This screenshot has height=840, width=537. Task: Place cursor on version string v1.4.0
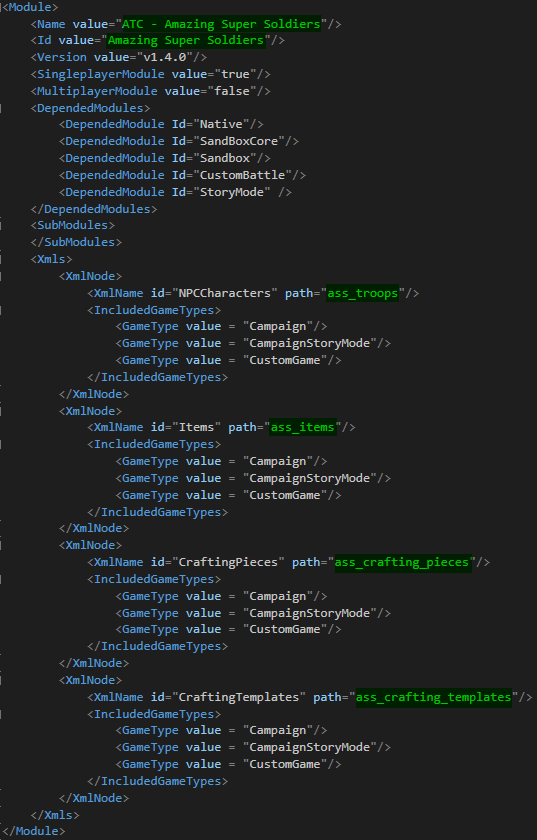click(165, 57)
